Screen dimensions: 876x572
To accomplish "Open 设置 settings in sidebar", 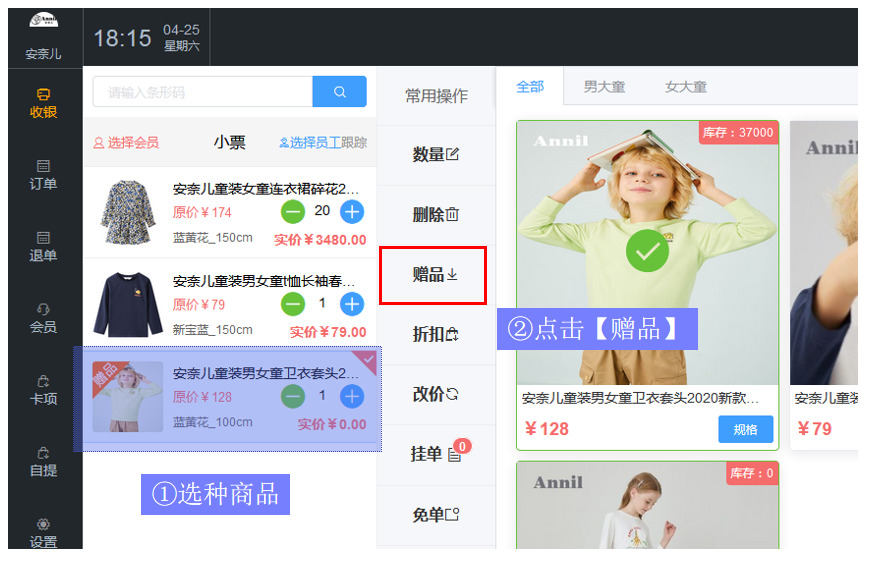I will point(43,532).
